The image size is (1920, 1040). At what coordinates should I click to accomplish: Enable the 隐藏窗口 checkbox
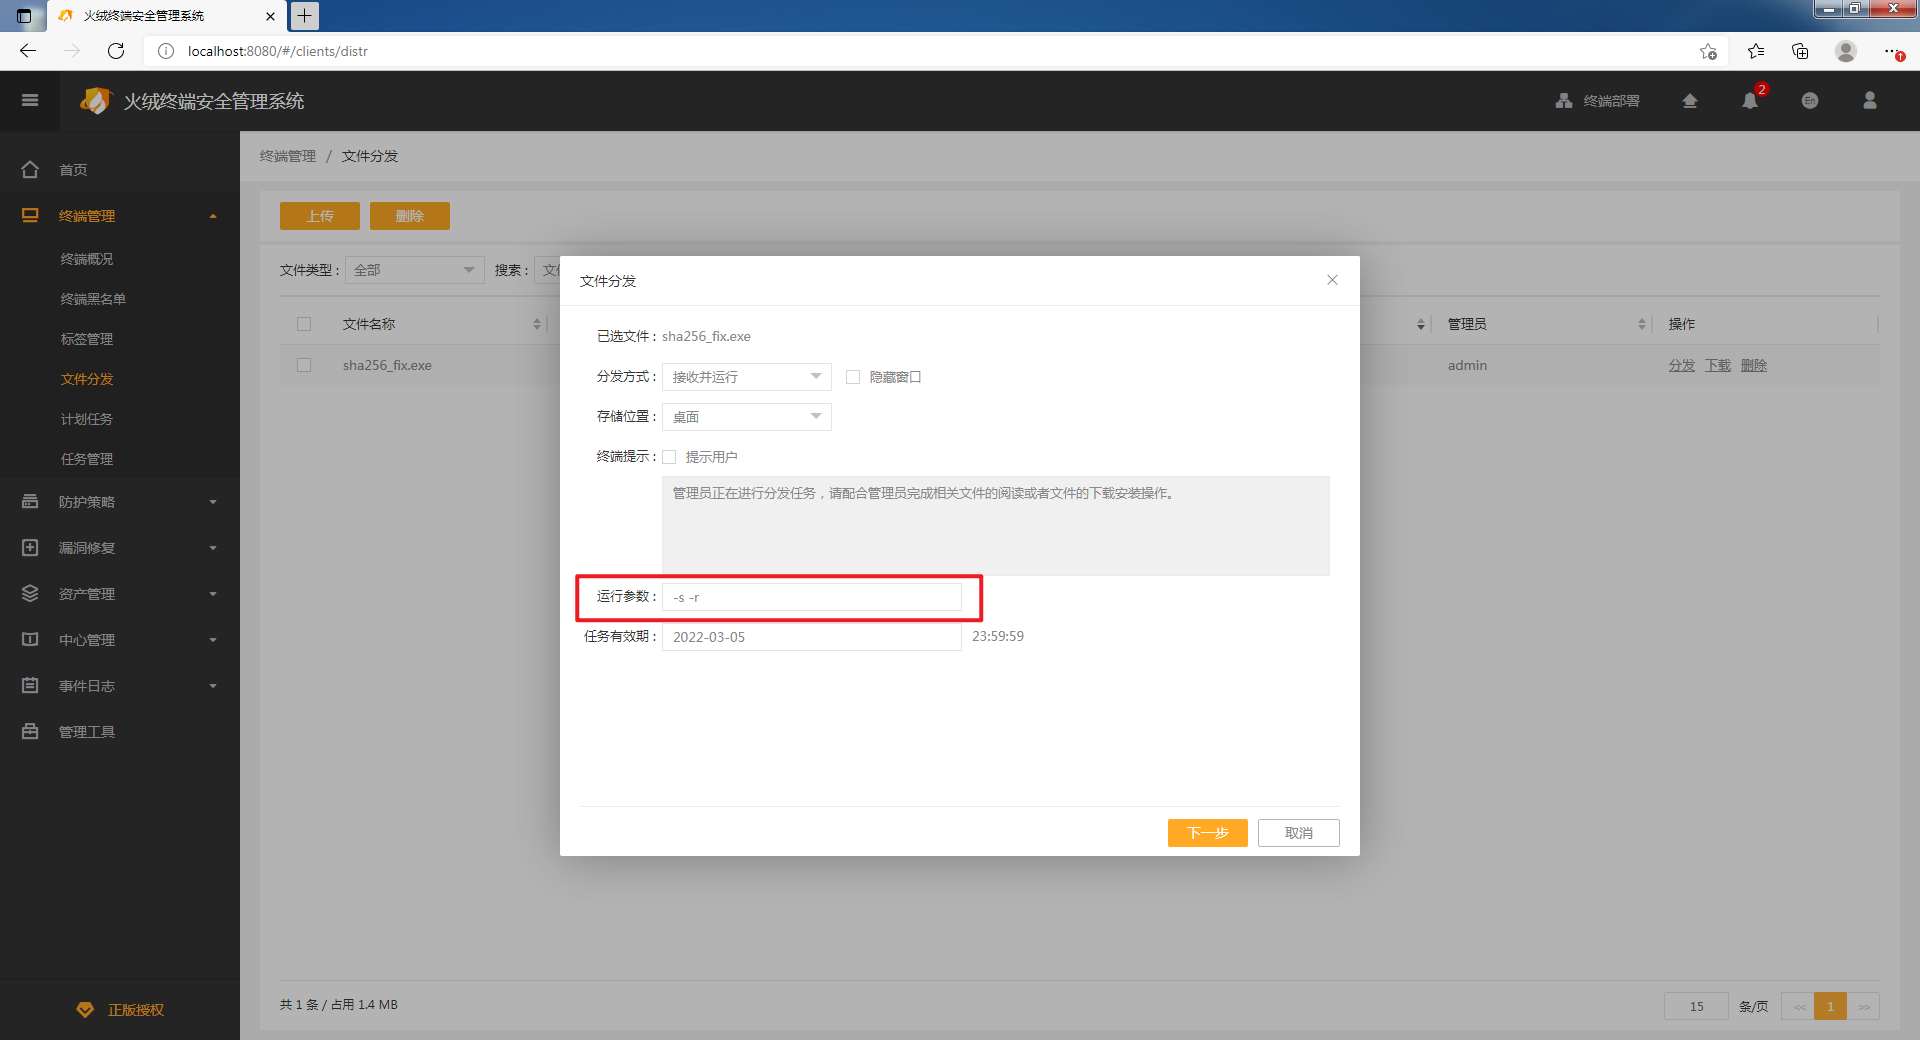click(853, 377)
